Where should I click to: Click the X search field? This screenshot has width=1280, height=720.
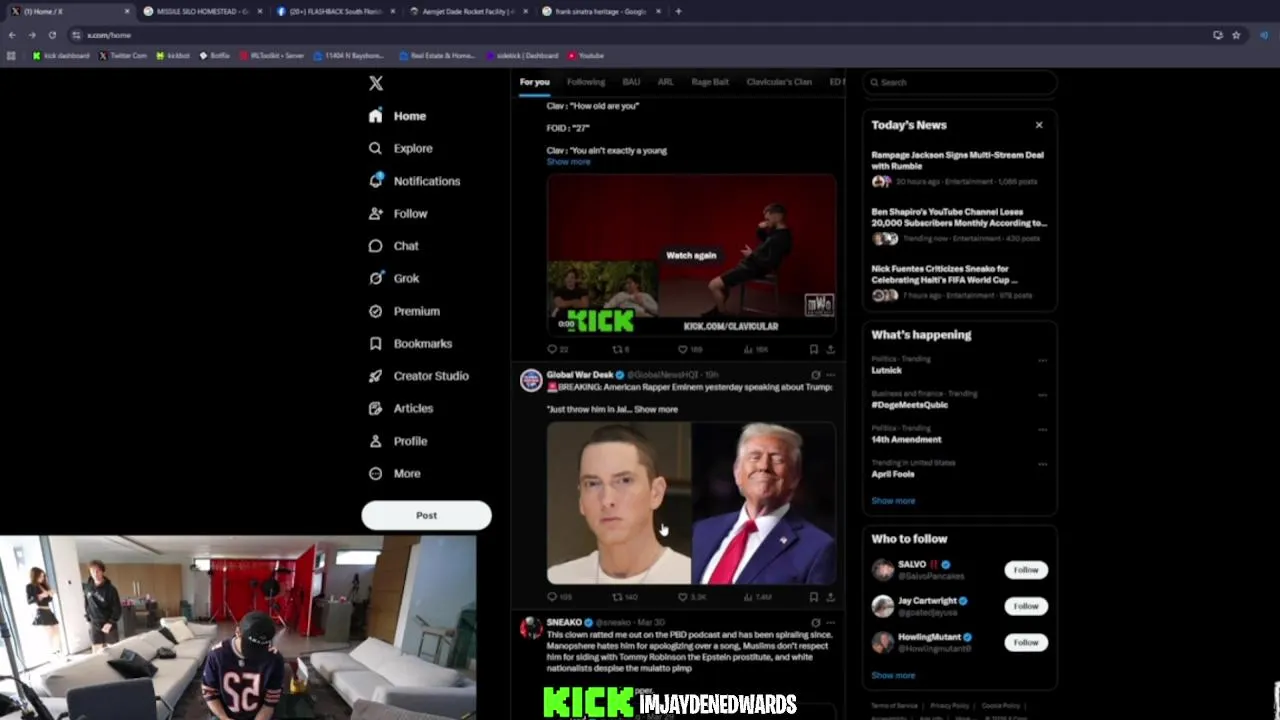pyautogui.click(x=959, y=82)
